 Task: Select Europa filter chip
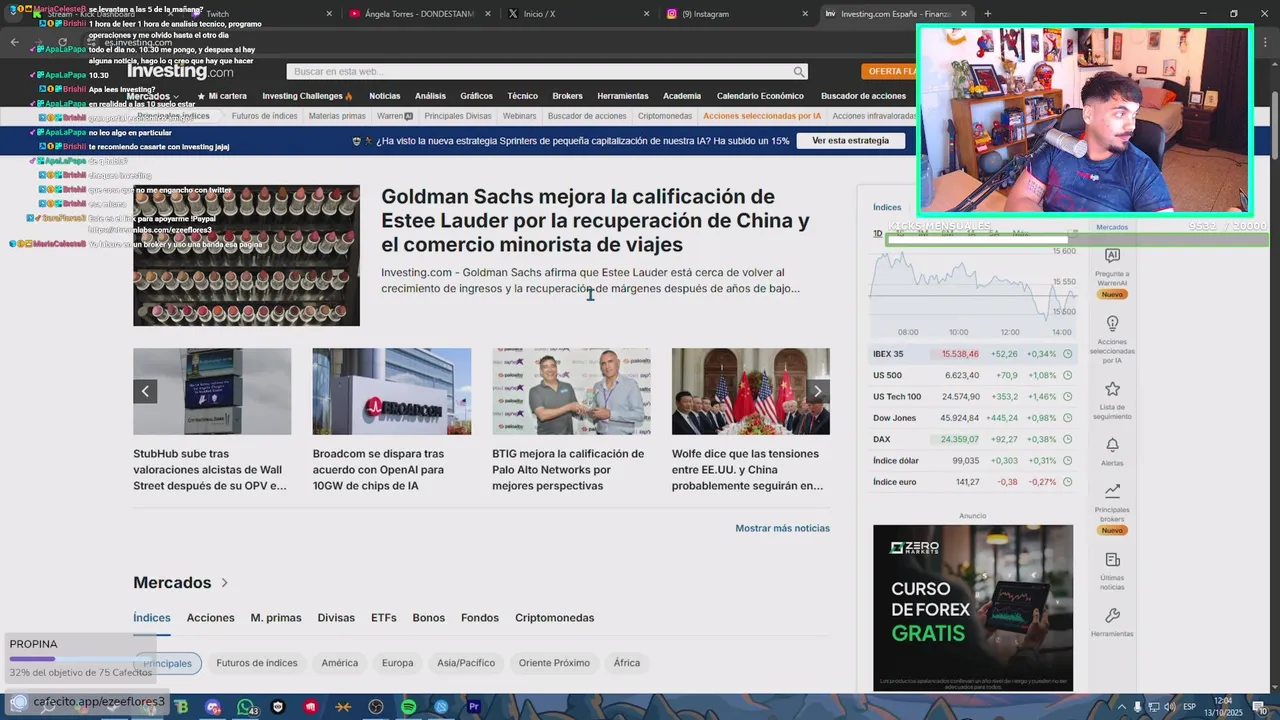pyautogui.click(x=397, y=663)
